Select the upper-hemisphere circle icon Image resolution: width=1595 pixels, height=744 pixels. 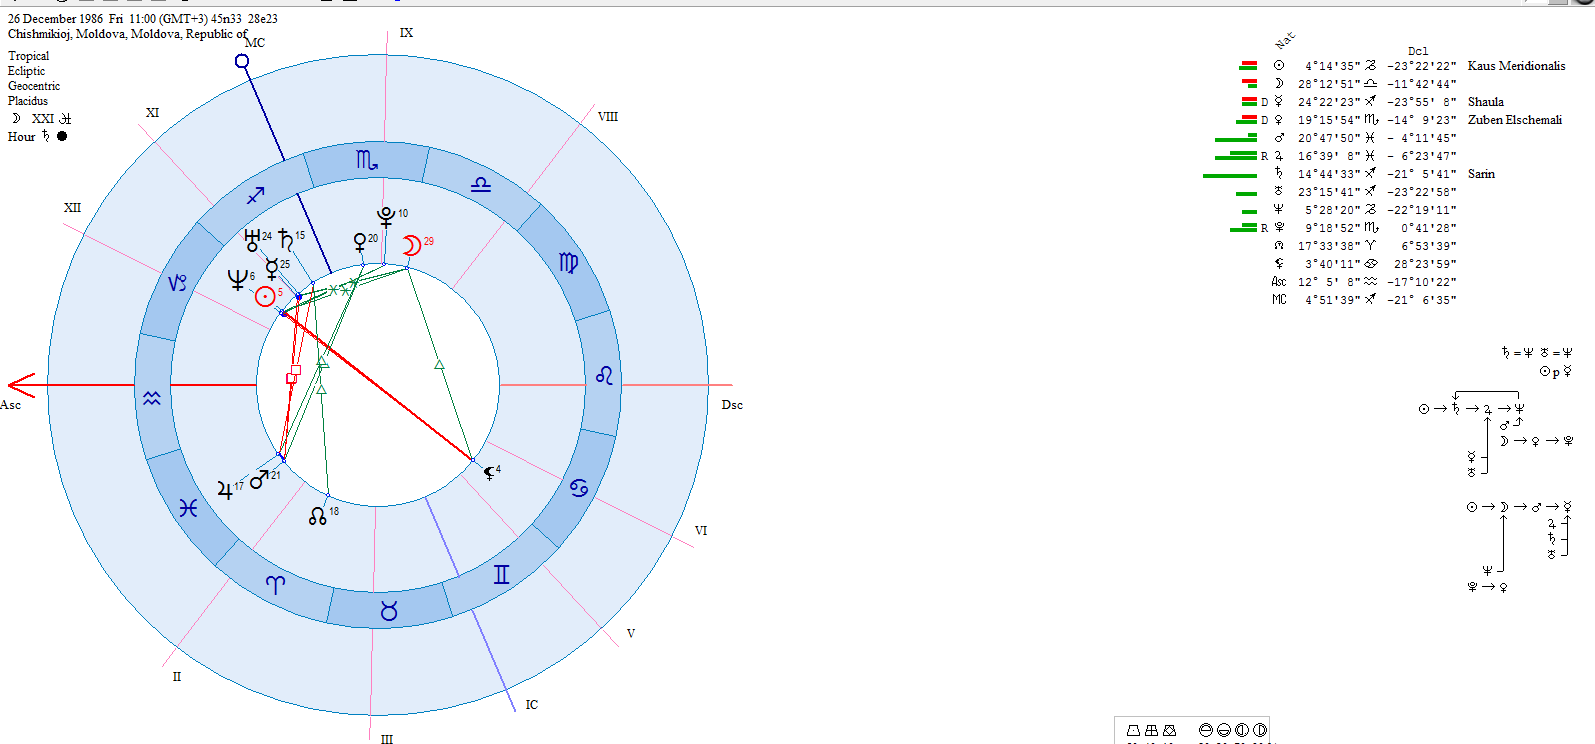click(1205, 730)
